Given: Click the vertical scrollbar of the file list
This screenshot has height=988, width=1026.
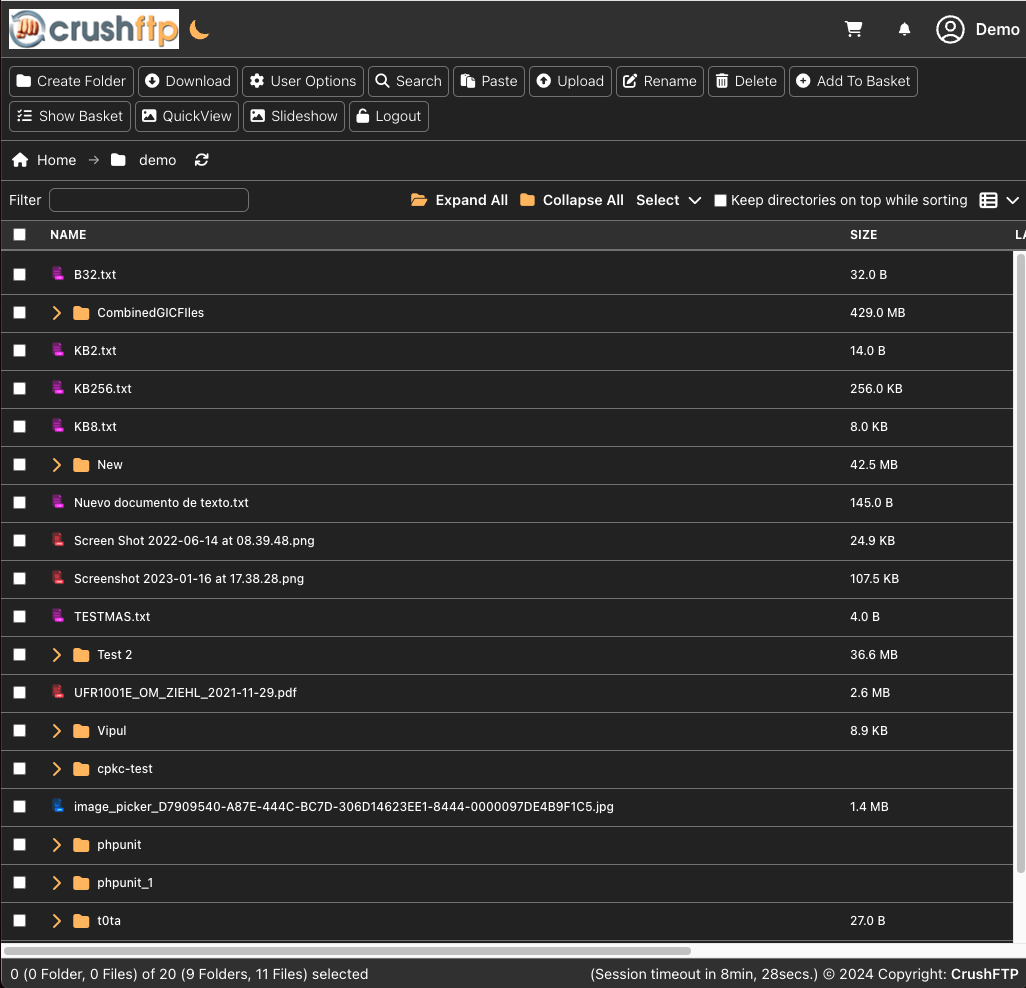Looking at the screenshot, I should click(x=1019, y=563).
